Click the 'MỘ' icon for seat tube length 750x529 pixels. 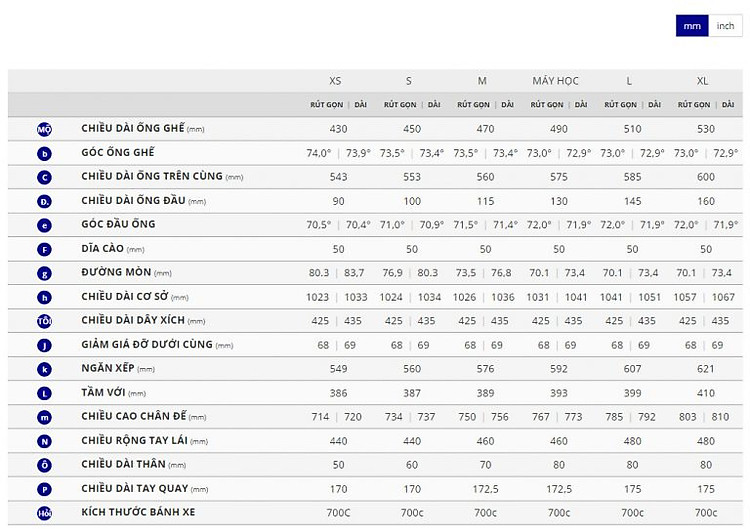[44, 129]
